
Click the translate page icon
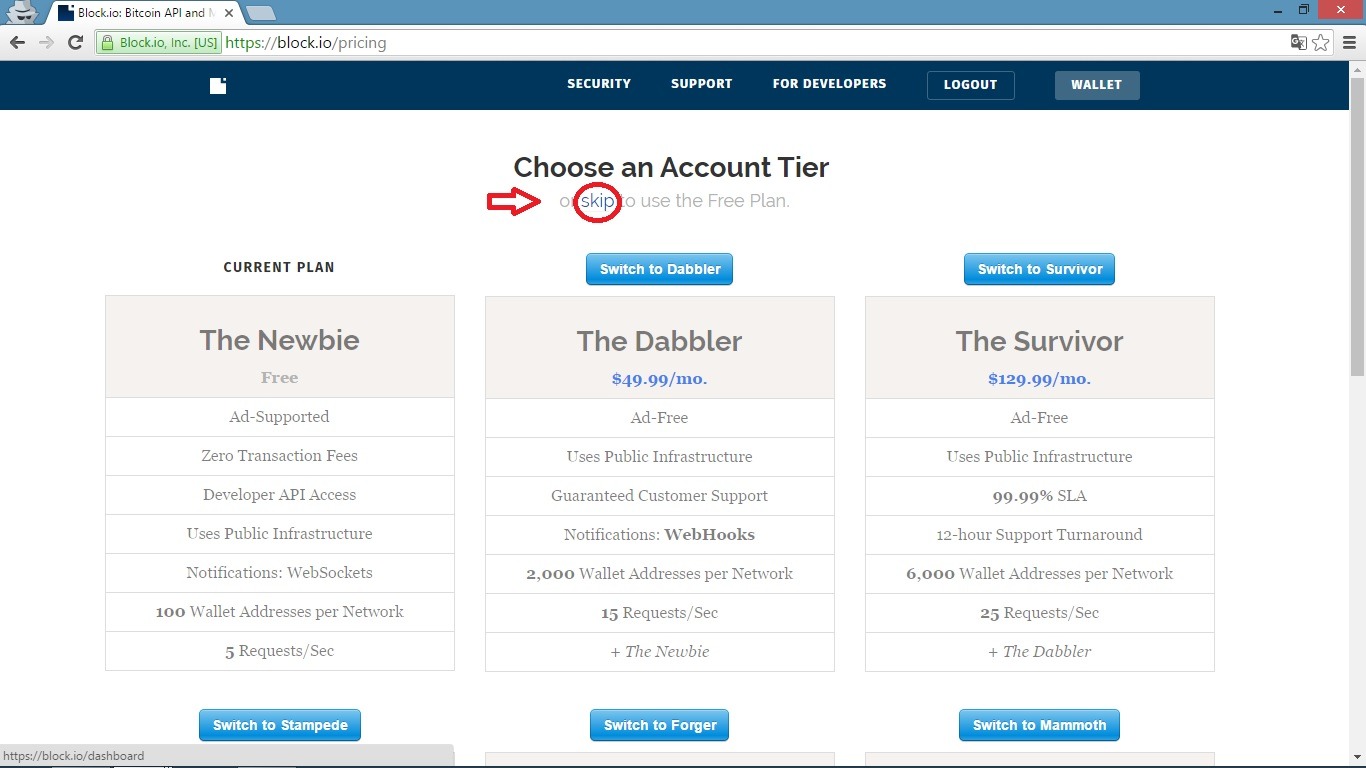1298,42
